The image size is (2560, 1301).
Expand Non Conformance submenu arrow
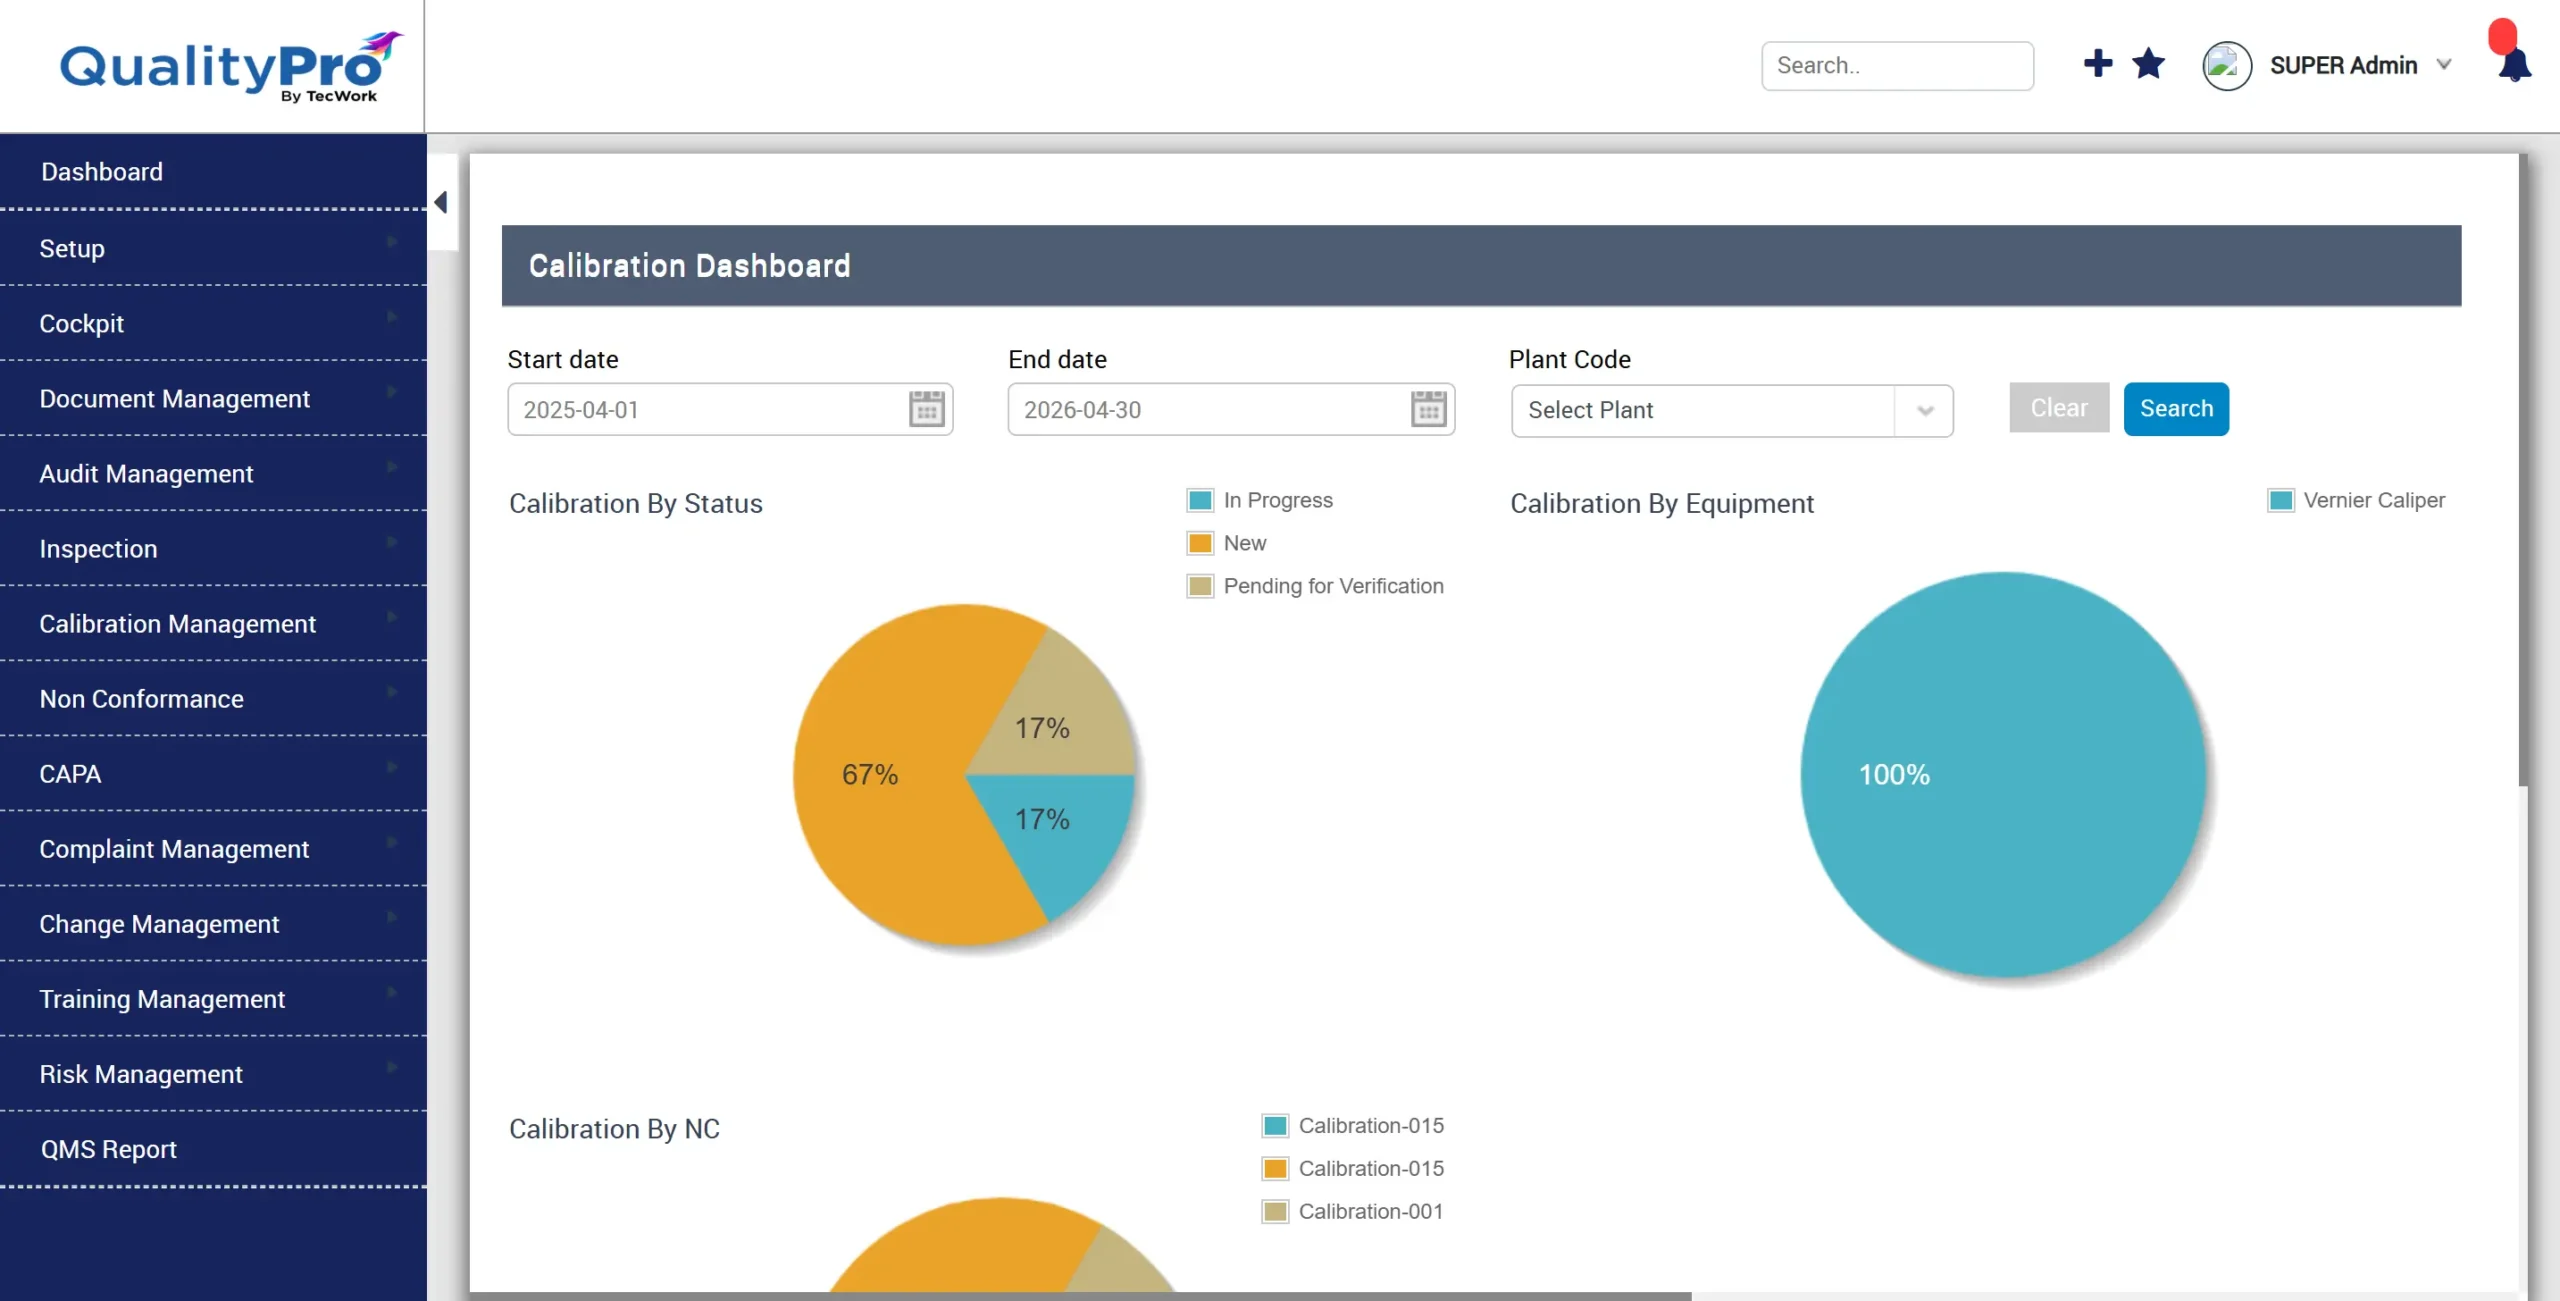[392, 691]
